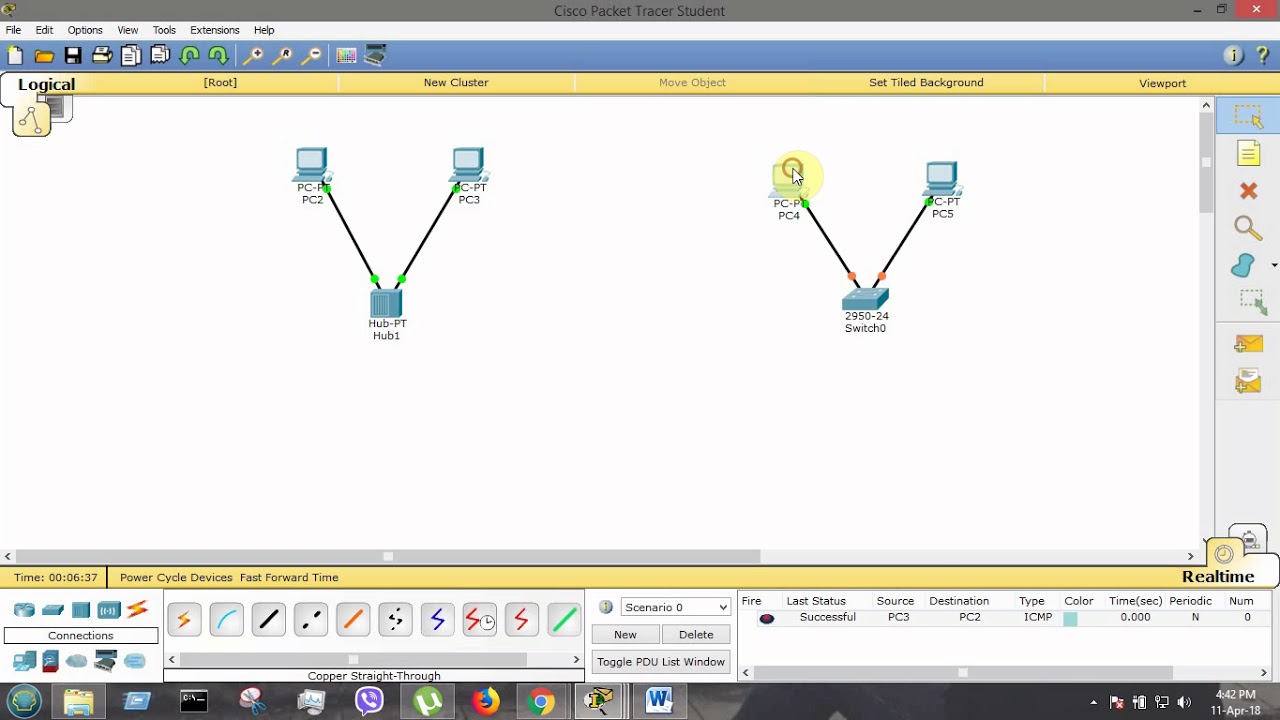Choose the Hubs device category
The width and height of the screenshot is (1280, 720).
click(81, 610)
